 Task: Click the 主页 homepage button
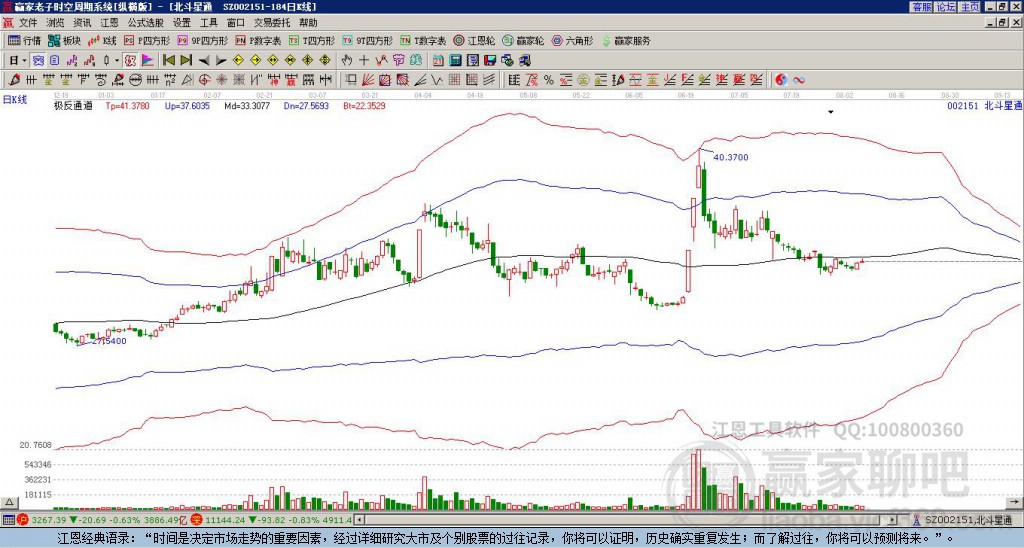tap(969, 7)
